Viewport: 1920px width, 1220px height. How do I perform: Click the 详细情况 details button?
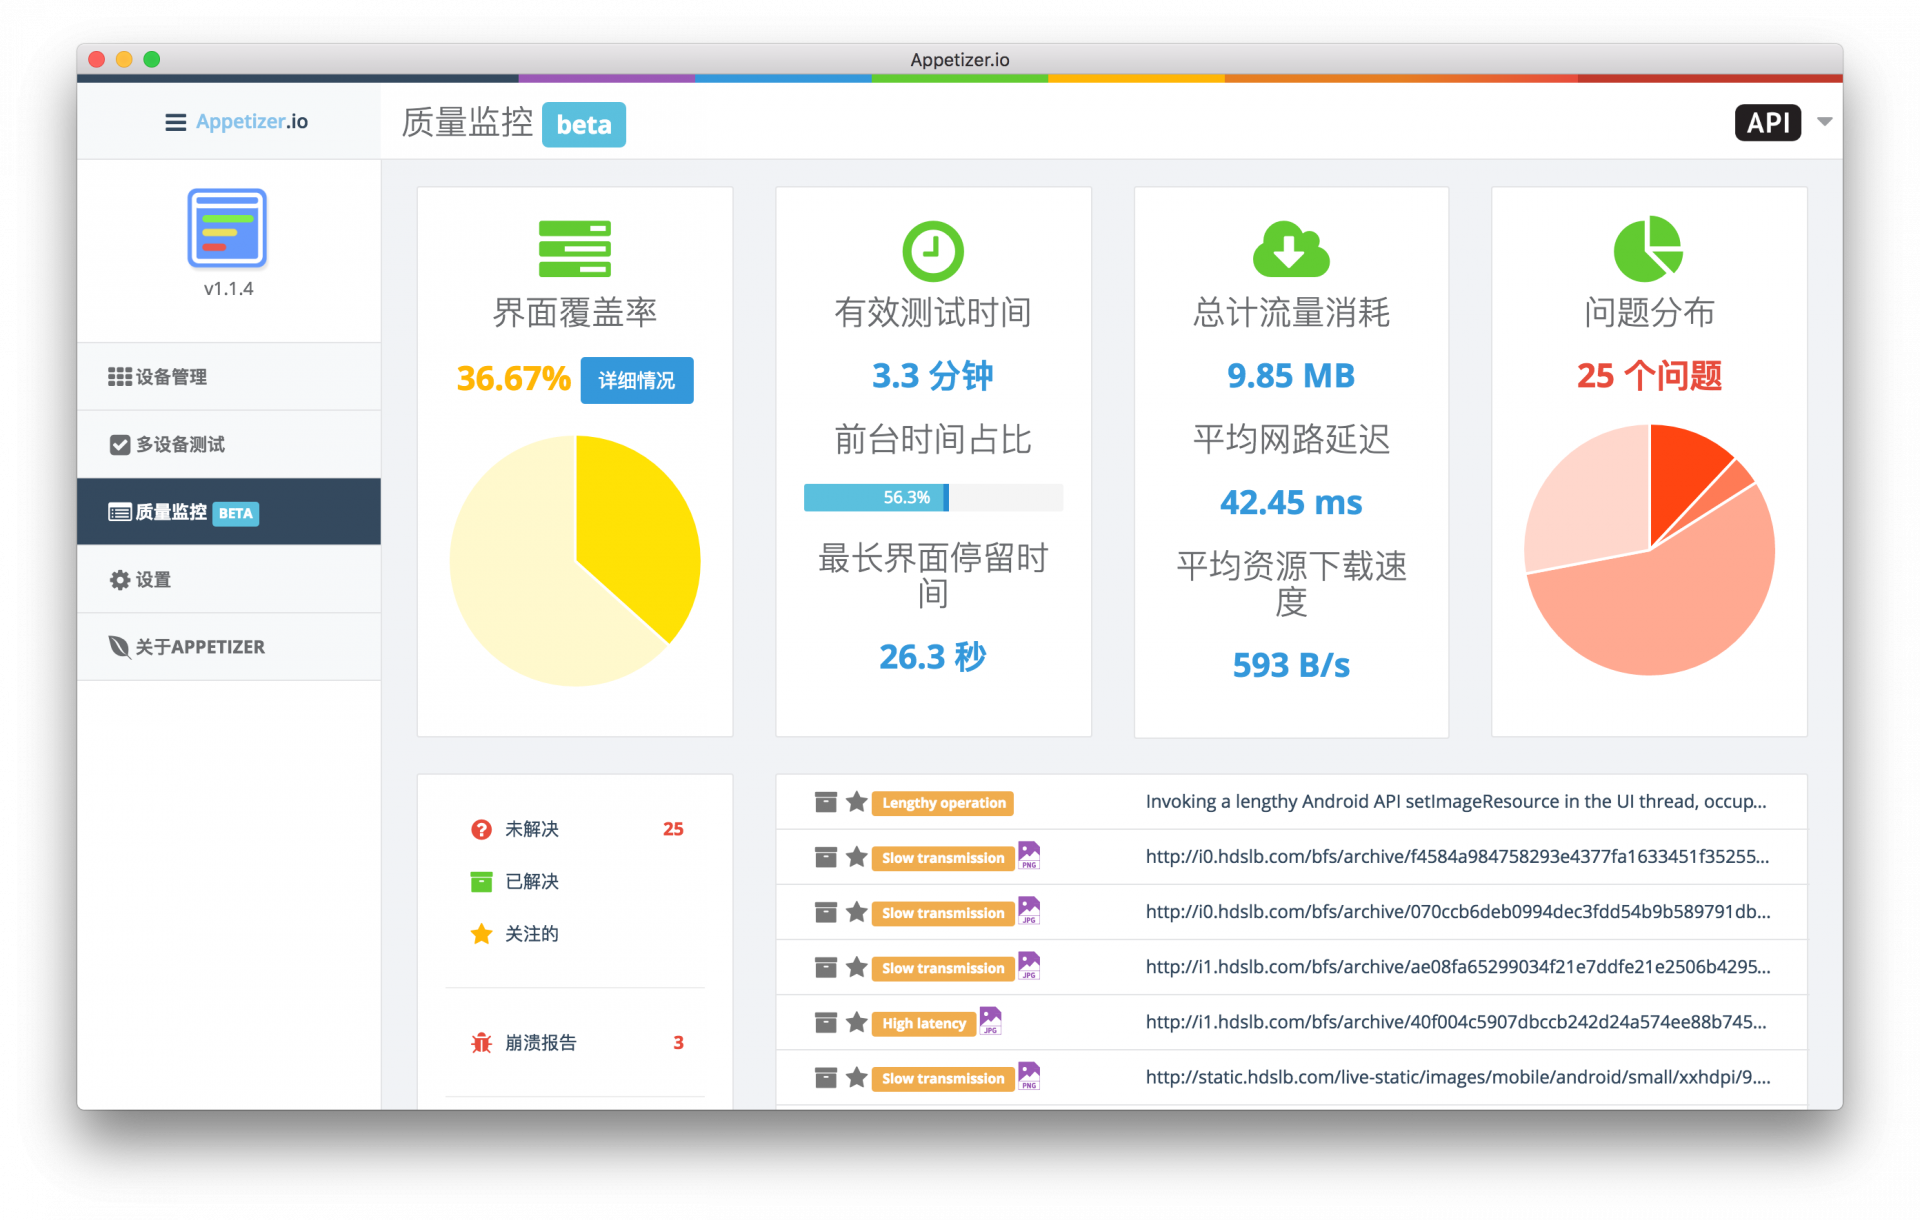pyautogui.click(x=637, y=380)
